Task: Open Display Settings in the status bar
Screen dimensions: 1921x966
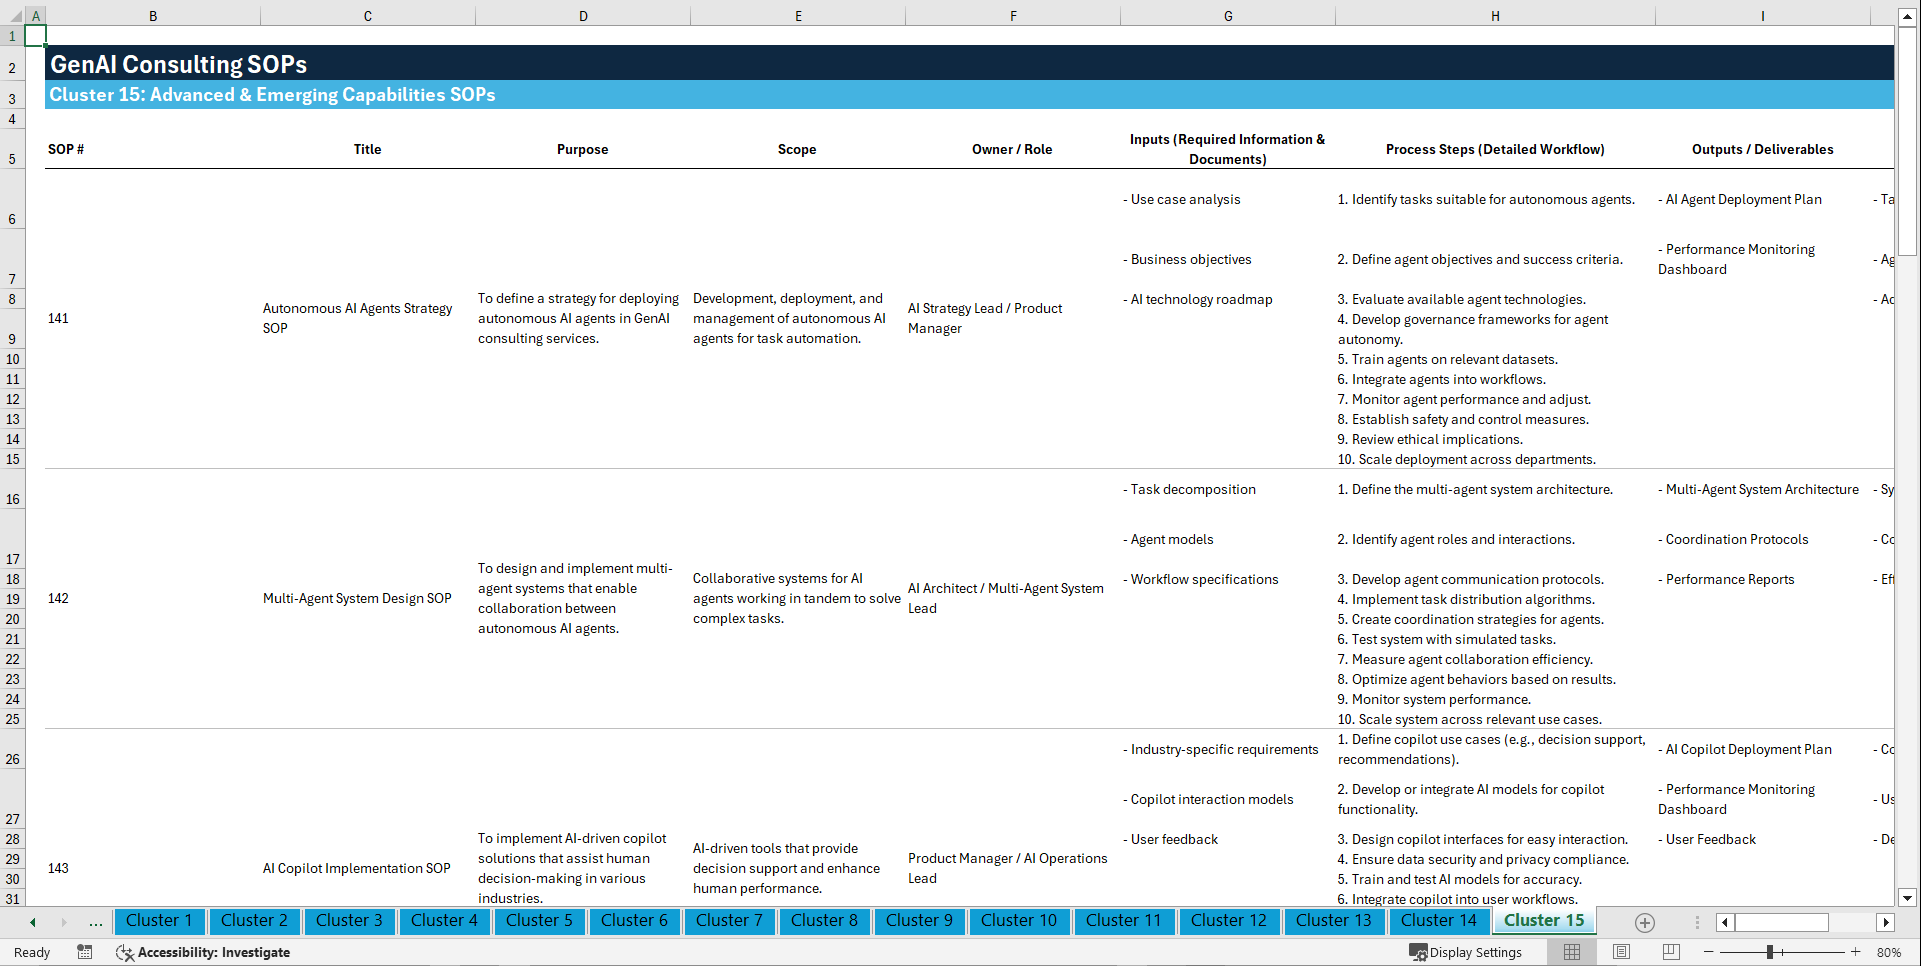Action: [1467, 952]
